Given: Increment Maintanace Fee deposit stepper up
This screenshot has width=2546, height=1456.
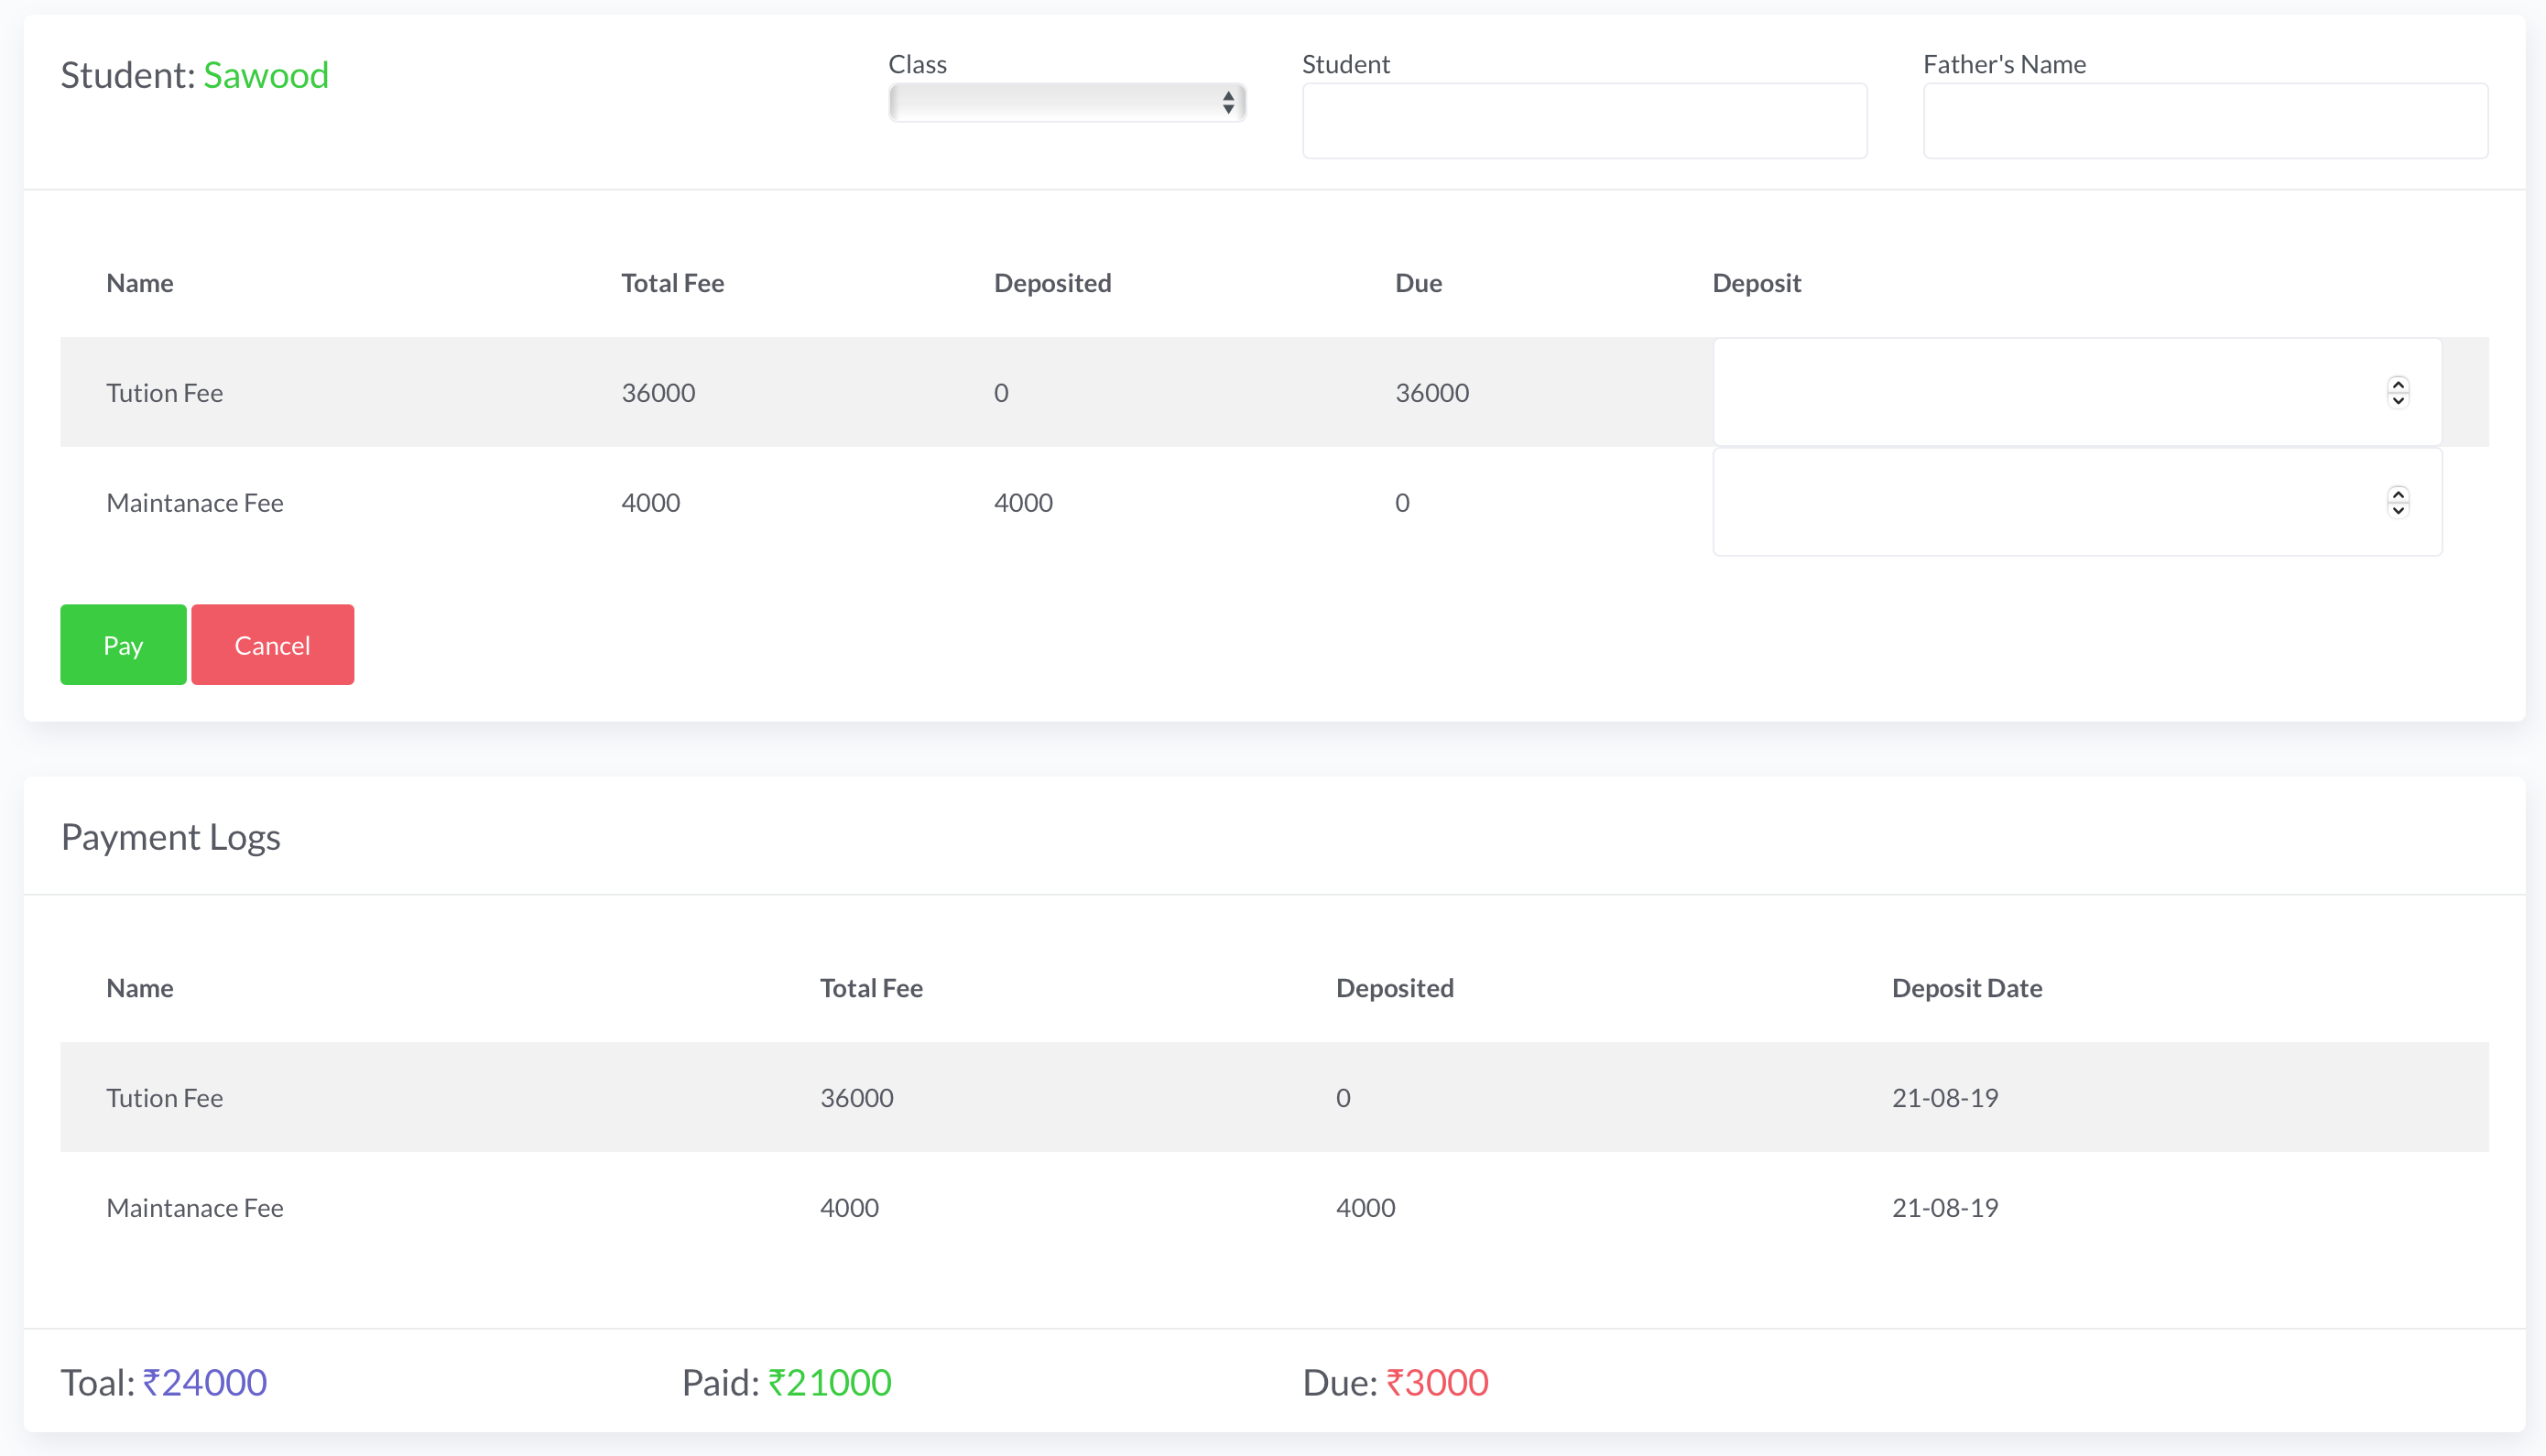Looking at the screenshot, I should pos(2398,494).
